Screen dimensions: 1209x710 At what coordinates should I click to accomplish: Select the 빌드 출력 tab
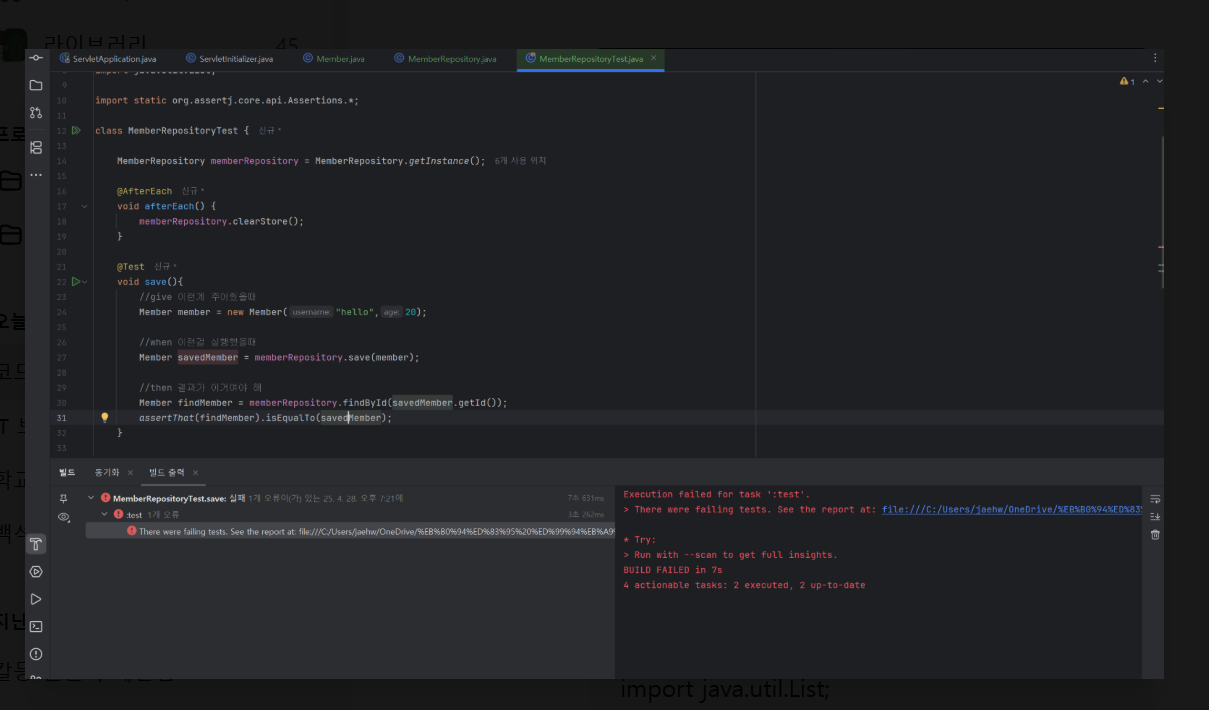point(166,472)
